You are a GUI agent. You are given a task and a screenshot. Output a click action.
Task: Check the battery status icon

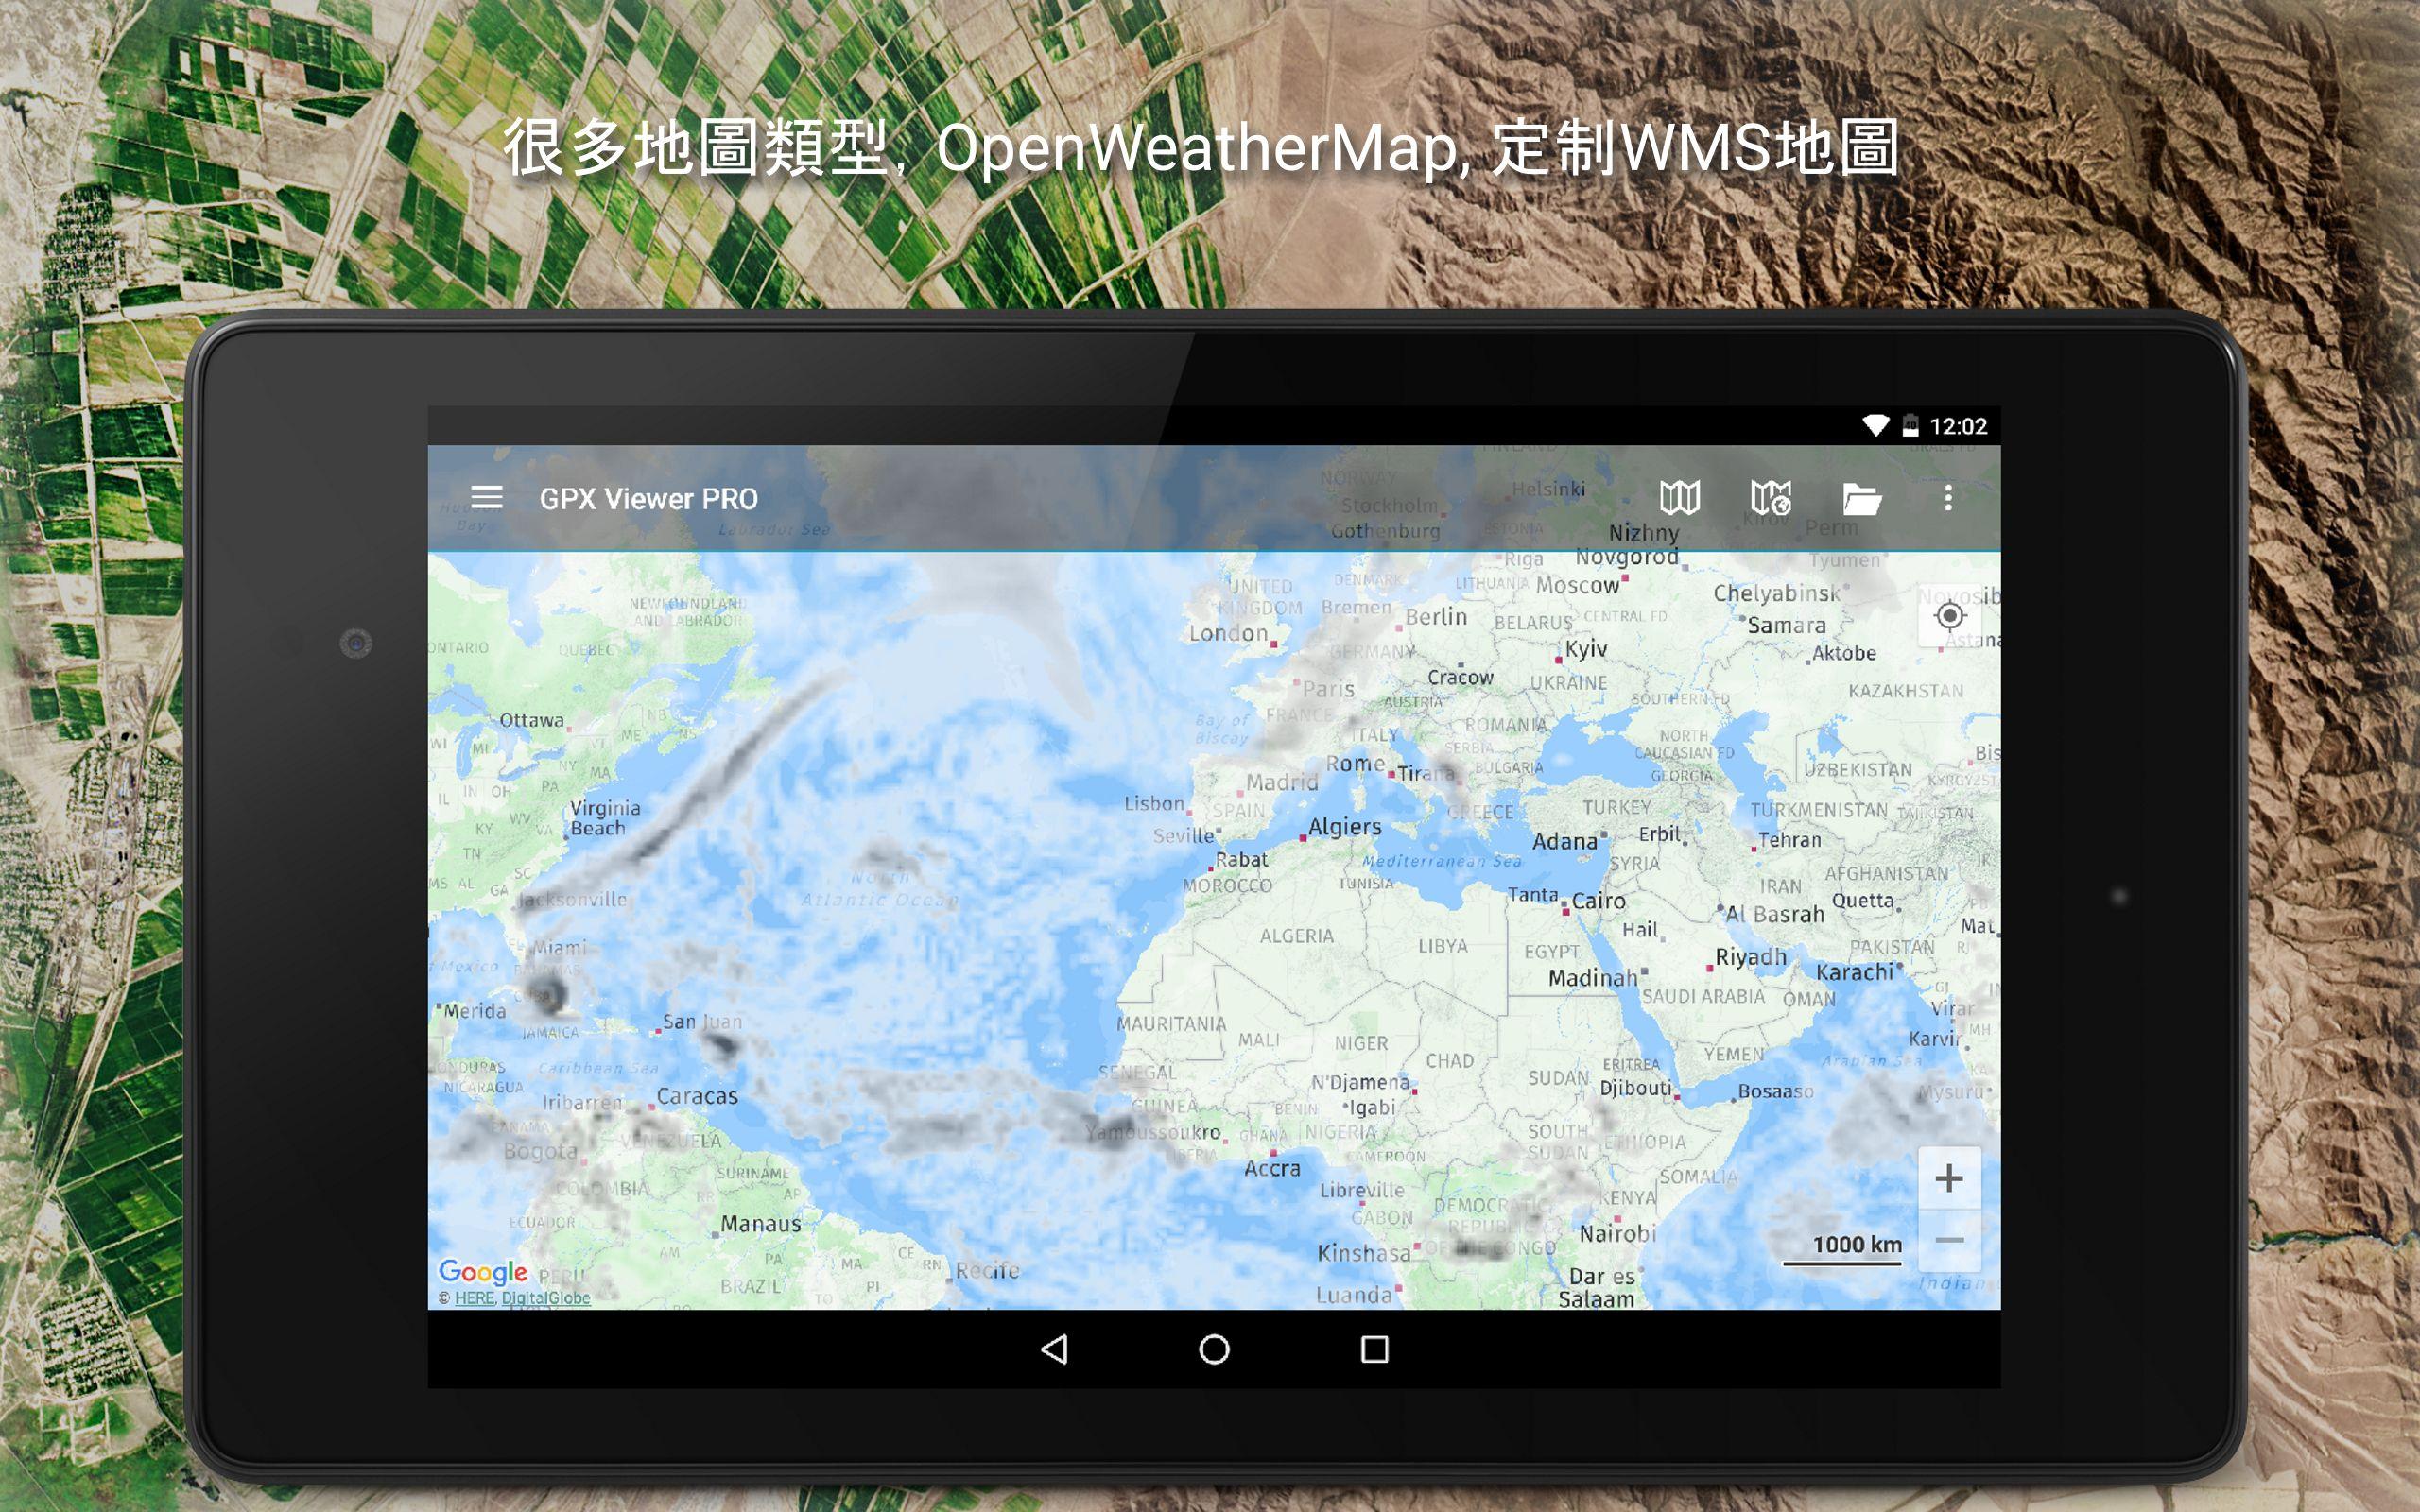1910,426
